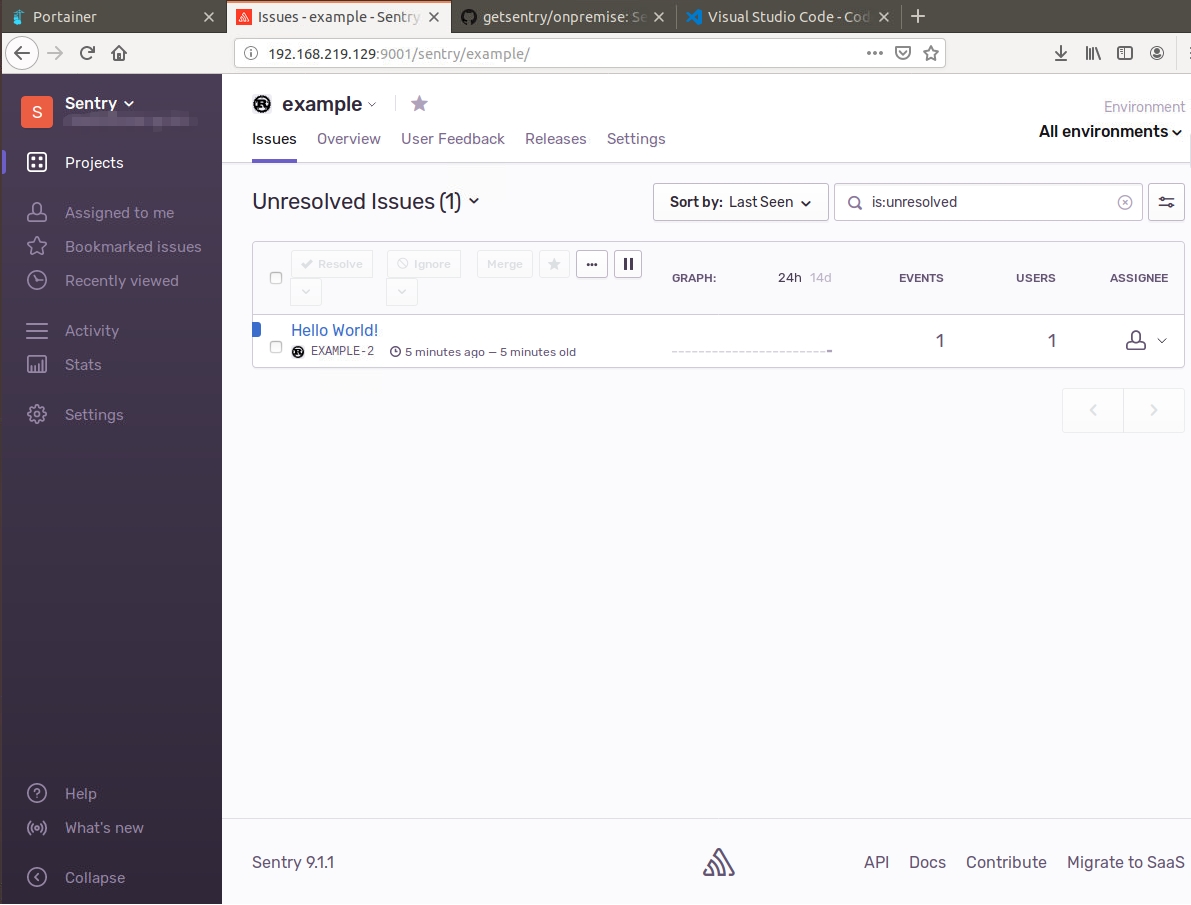Open Releases tab
This screenshot has height=905, width=1191.
[x=555, y=139]
